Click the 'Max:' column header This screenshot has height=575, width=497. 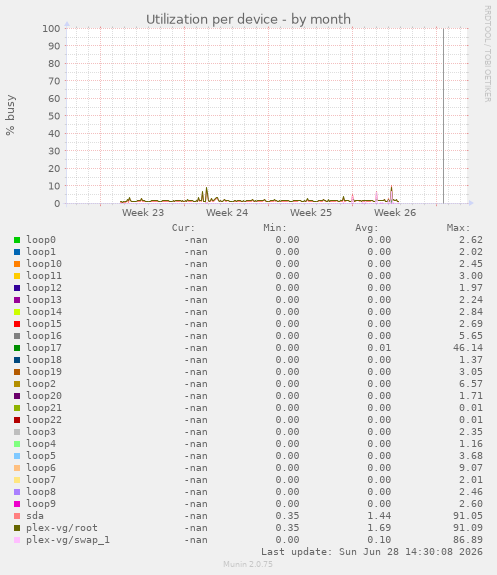point(458,228)
